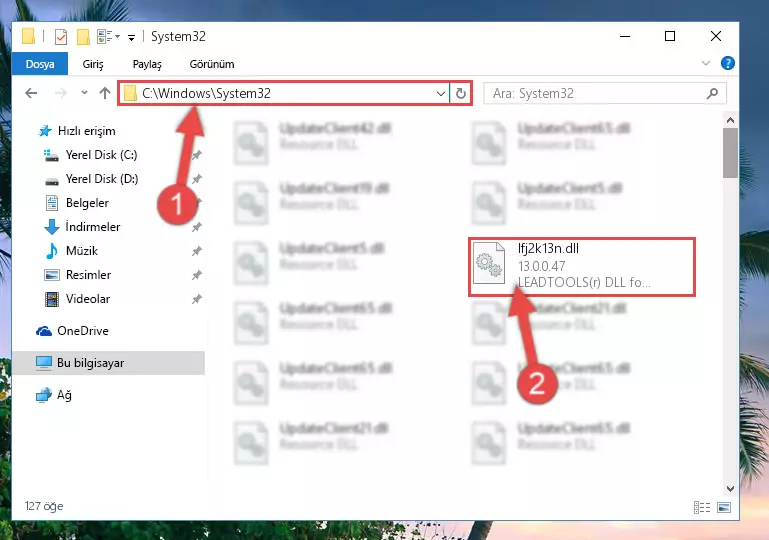Select OneDrive in navigation pane

(82, 331)
